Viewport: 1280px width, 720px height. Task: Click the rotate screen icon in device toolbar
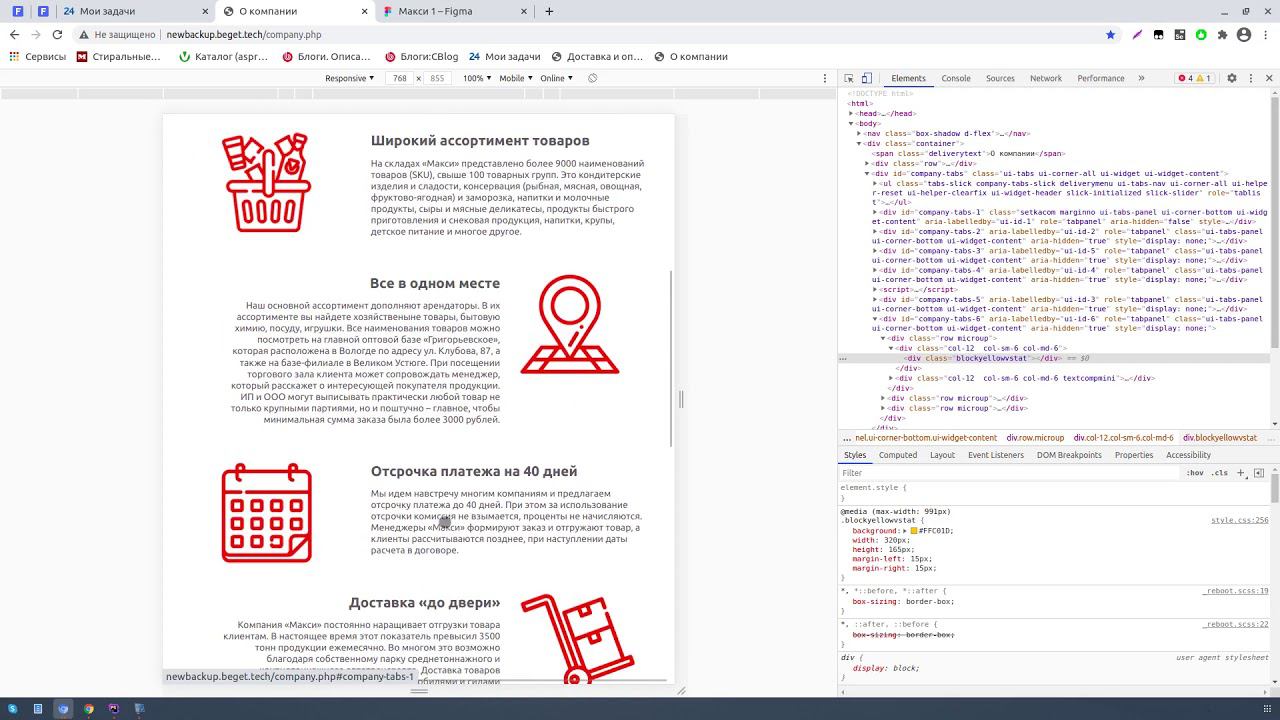[592, 78]
